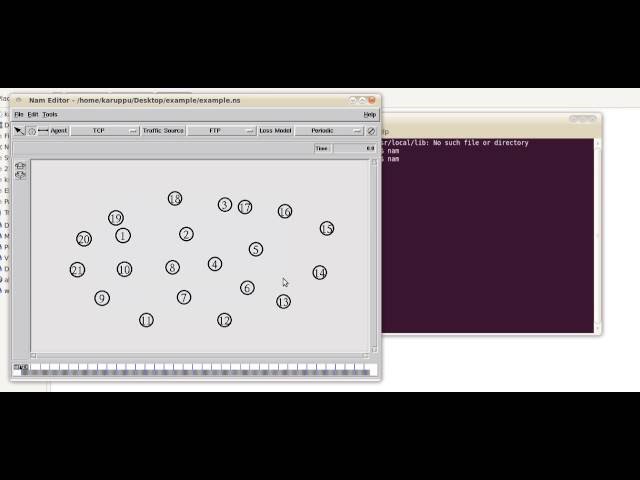Select the delete object tool icon
The image size is (640, 480).
coord(371,131)
